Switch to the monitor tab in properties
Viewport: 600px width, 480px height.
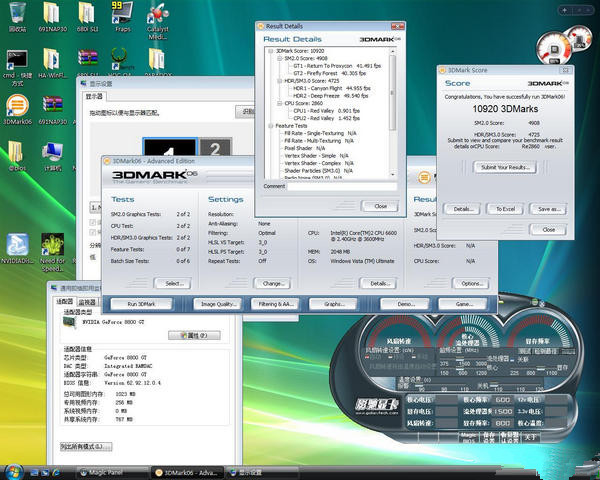point(88,301)
